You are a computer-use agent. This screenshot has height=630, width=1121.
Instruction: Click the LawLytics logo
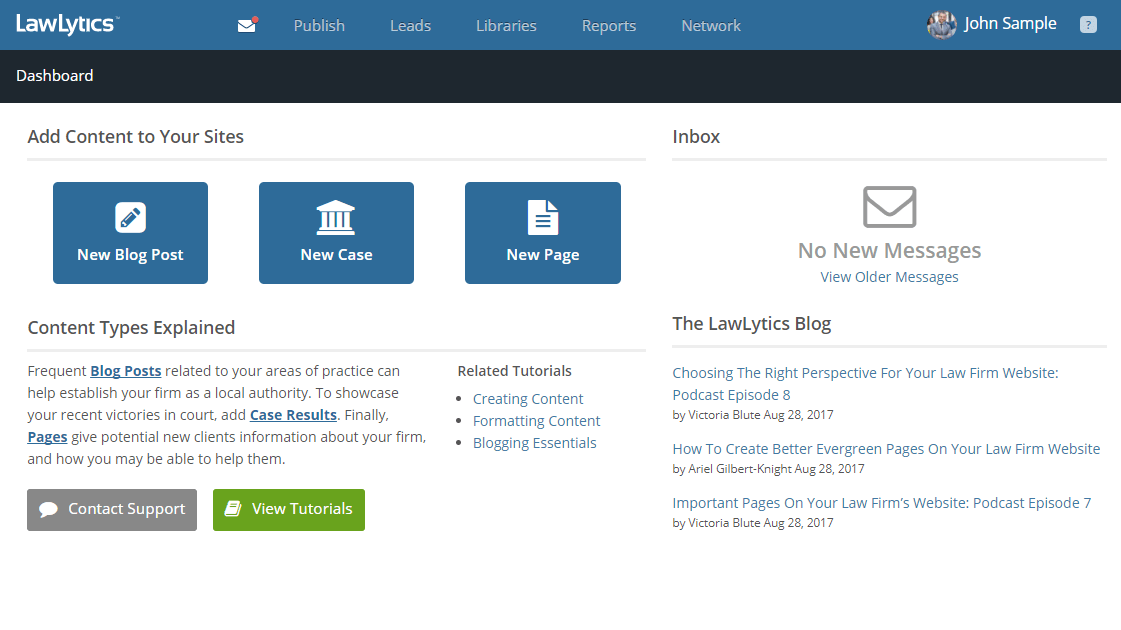pyautogui.click(x=67, y=23)
